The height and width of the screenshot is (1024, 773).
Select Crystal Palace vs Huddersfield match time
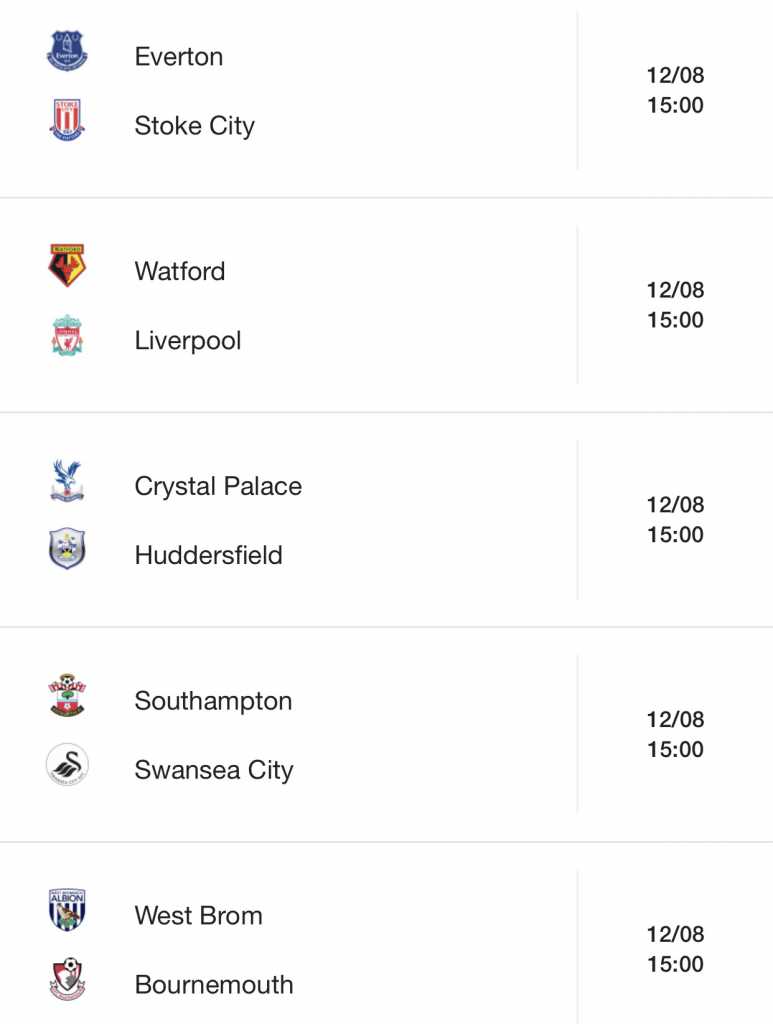coord(675,520)
